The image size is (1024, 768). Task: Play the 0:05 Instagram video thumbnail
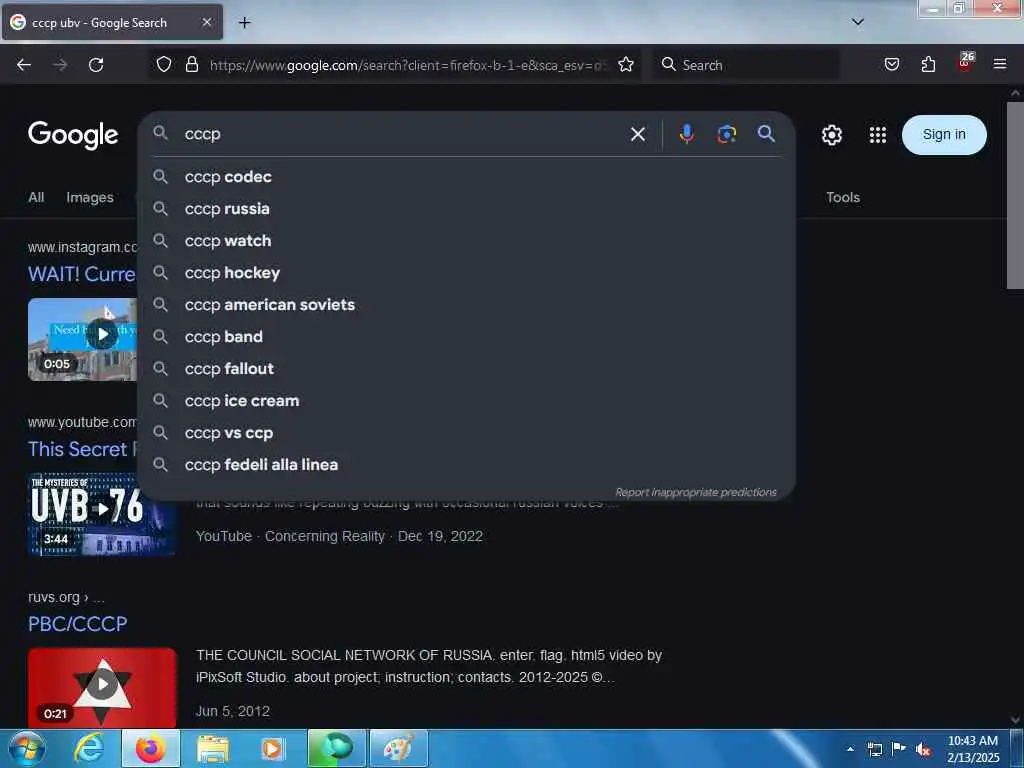[x=82, y=339]
